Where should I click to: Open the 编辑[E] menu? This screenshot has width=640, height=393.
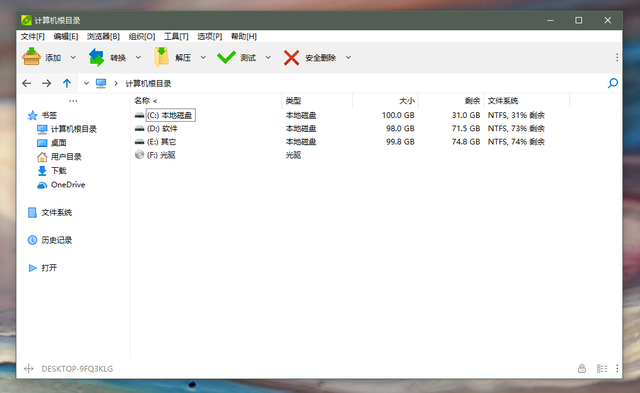coord(66,36)
